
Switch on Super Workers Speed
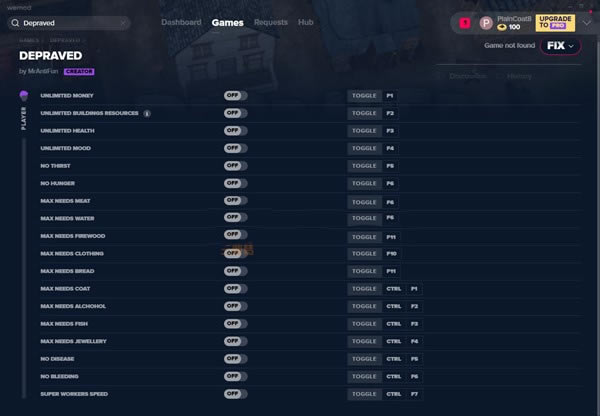235,394
